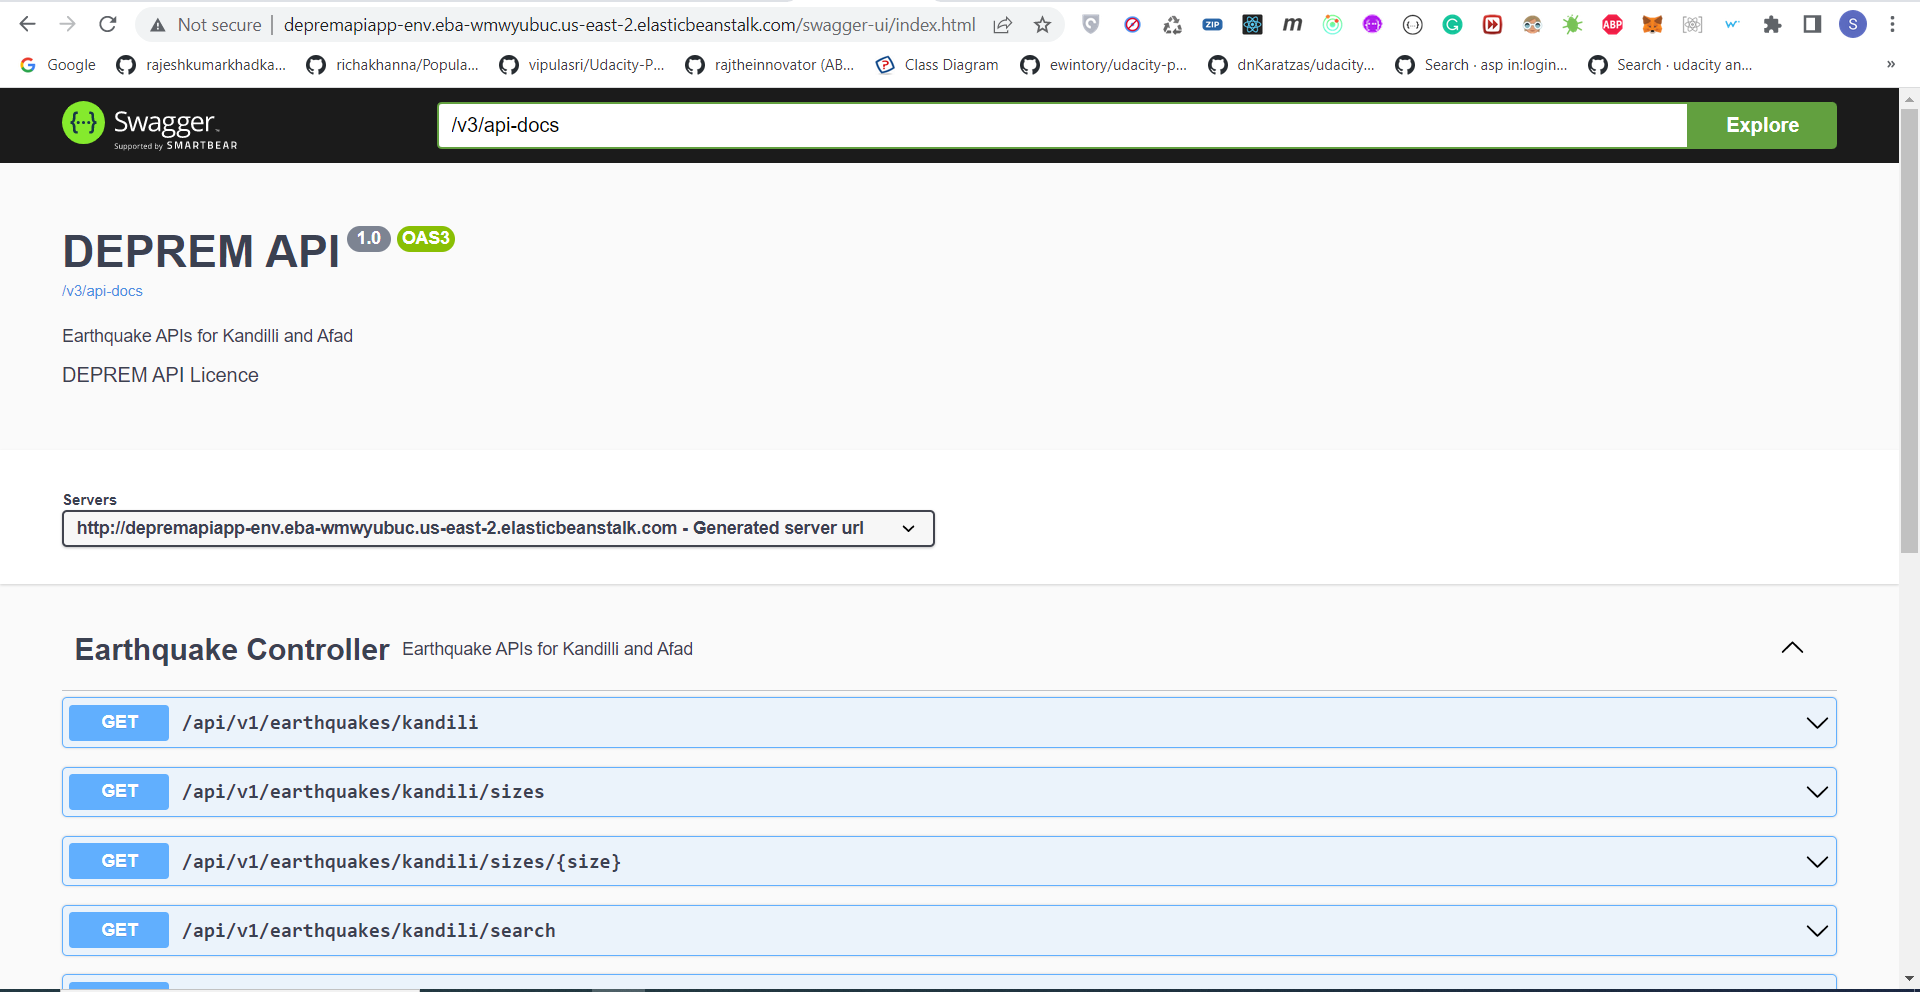Open the Class Diagram bookmark
This screenshot has height=992, width=1920.
[x=937, y=65]
